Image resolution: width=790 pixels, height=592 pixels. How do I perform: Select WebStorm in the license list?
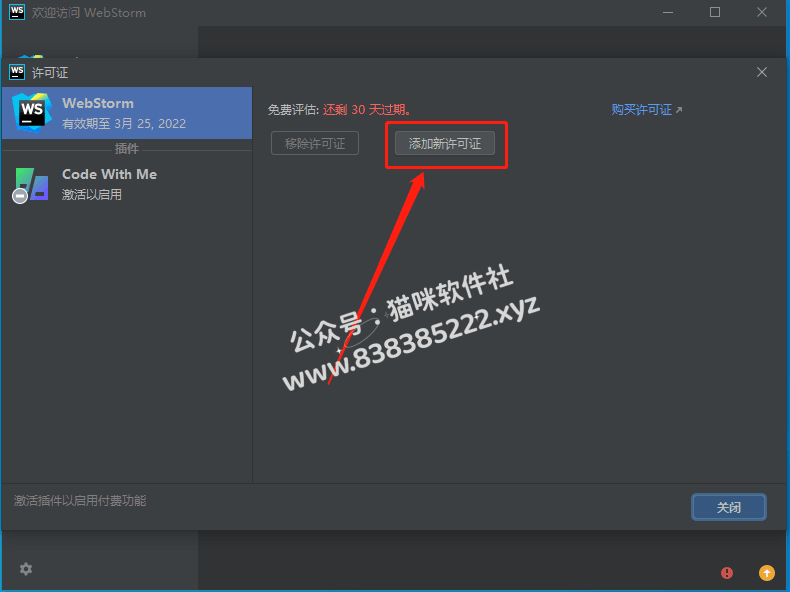click(x=127, y=113)
